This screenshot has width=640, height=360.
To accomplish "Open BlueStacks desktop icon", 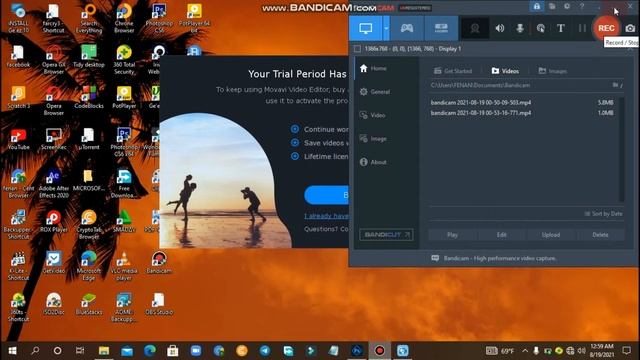I will pyautogui.click(x=89, y=304).
